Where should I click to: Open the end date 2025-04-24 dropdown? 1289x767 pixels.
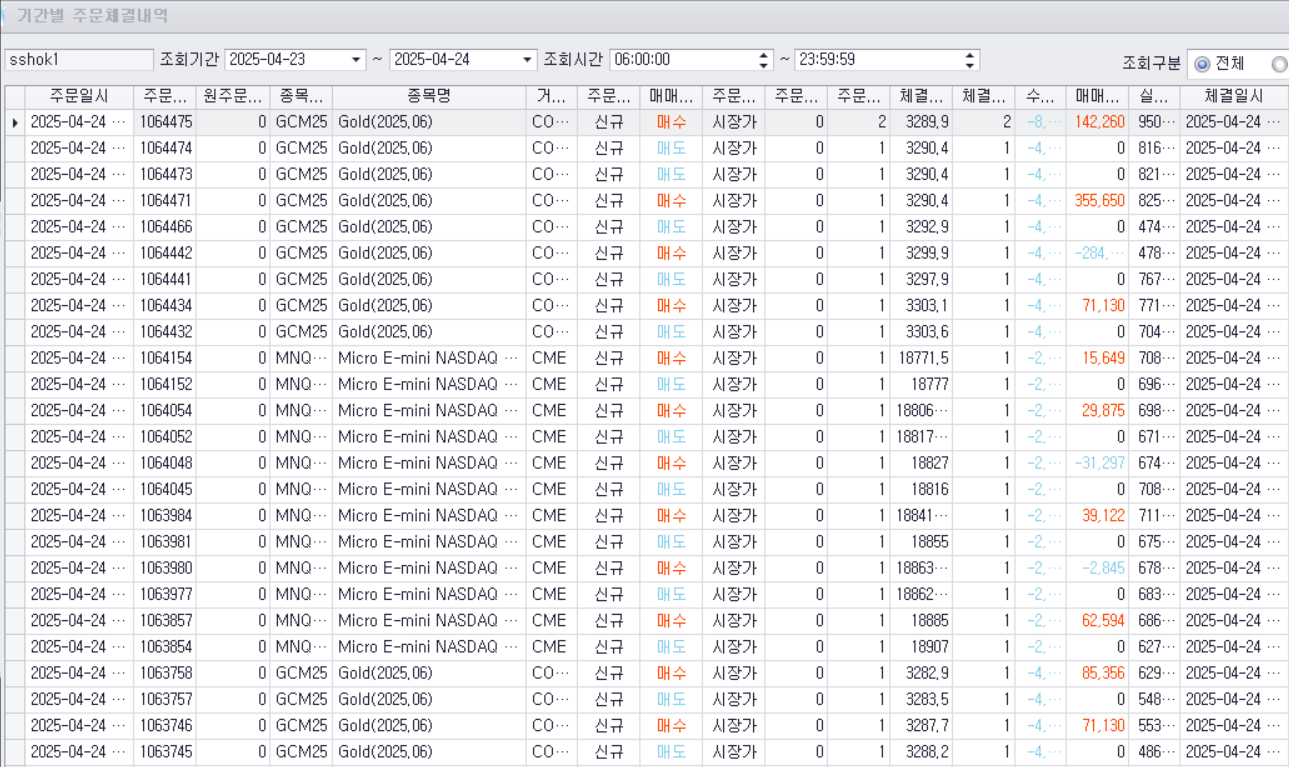pos(529,60)
